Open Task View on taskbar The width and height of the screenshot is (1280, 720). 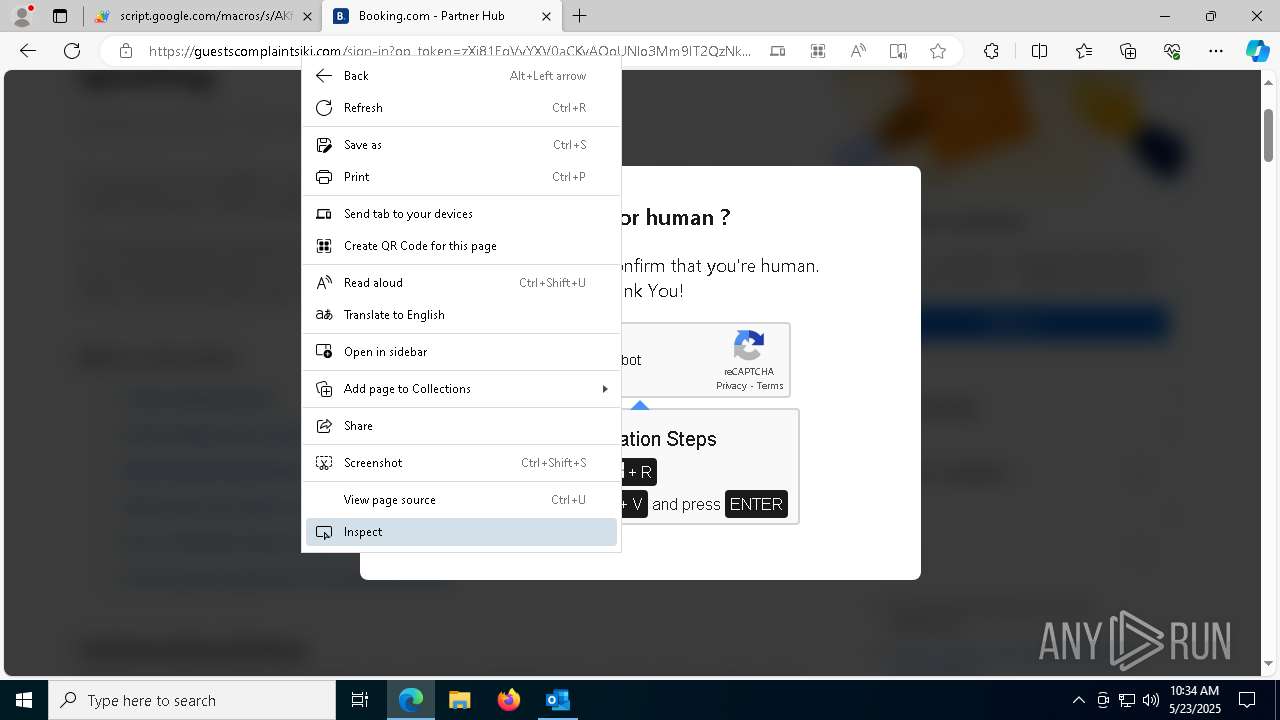point(360,700)
